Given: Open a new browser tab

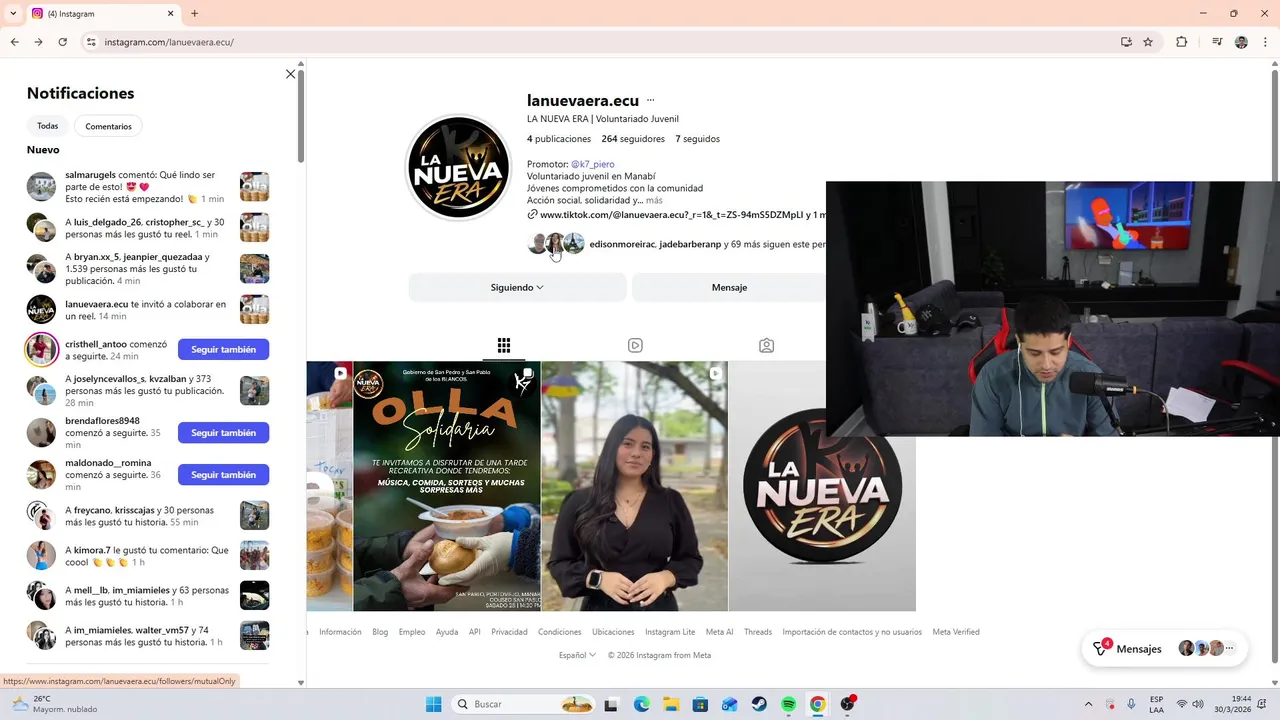Looking at the screenshot, I should pos(194,14).
